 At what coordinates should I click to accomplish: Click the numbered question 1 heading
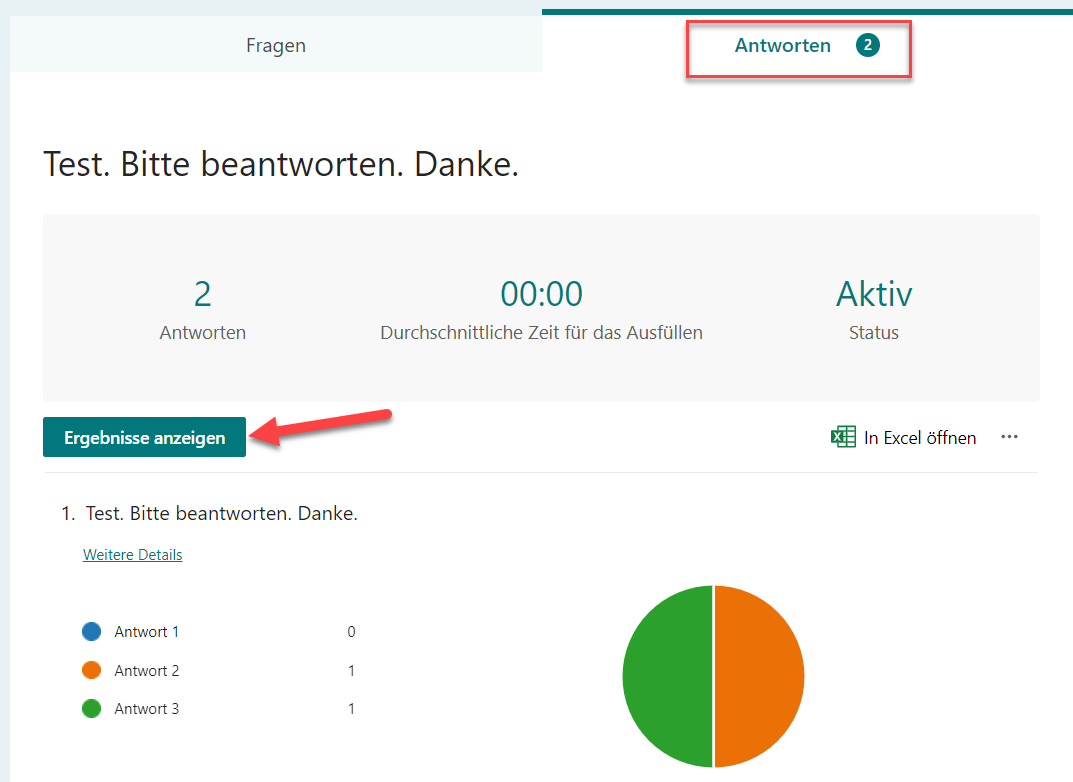221,514
